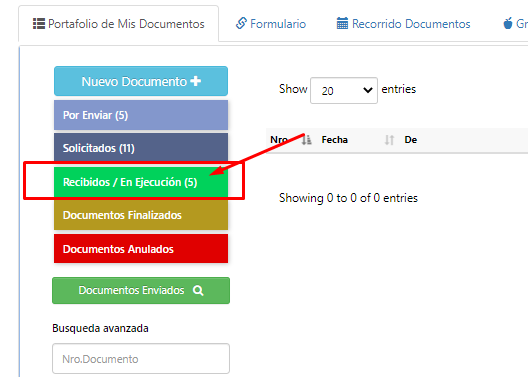This screenshot has height=377, width=528.
Task: Open the Por Enviar (5) list
Action: pos(141,115)
